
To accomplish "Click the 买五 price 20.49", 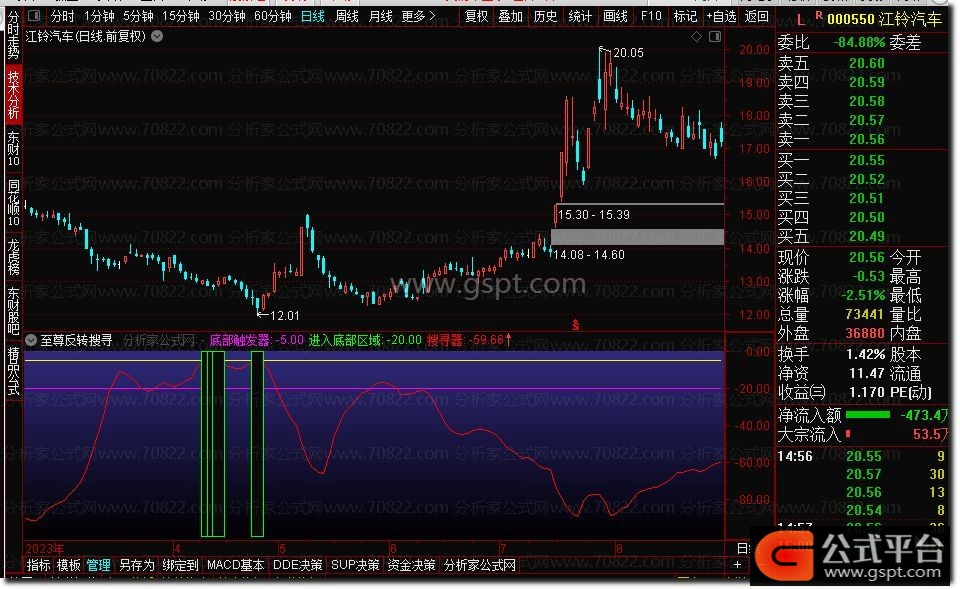I will tap(866, 236).
